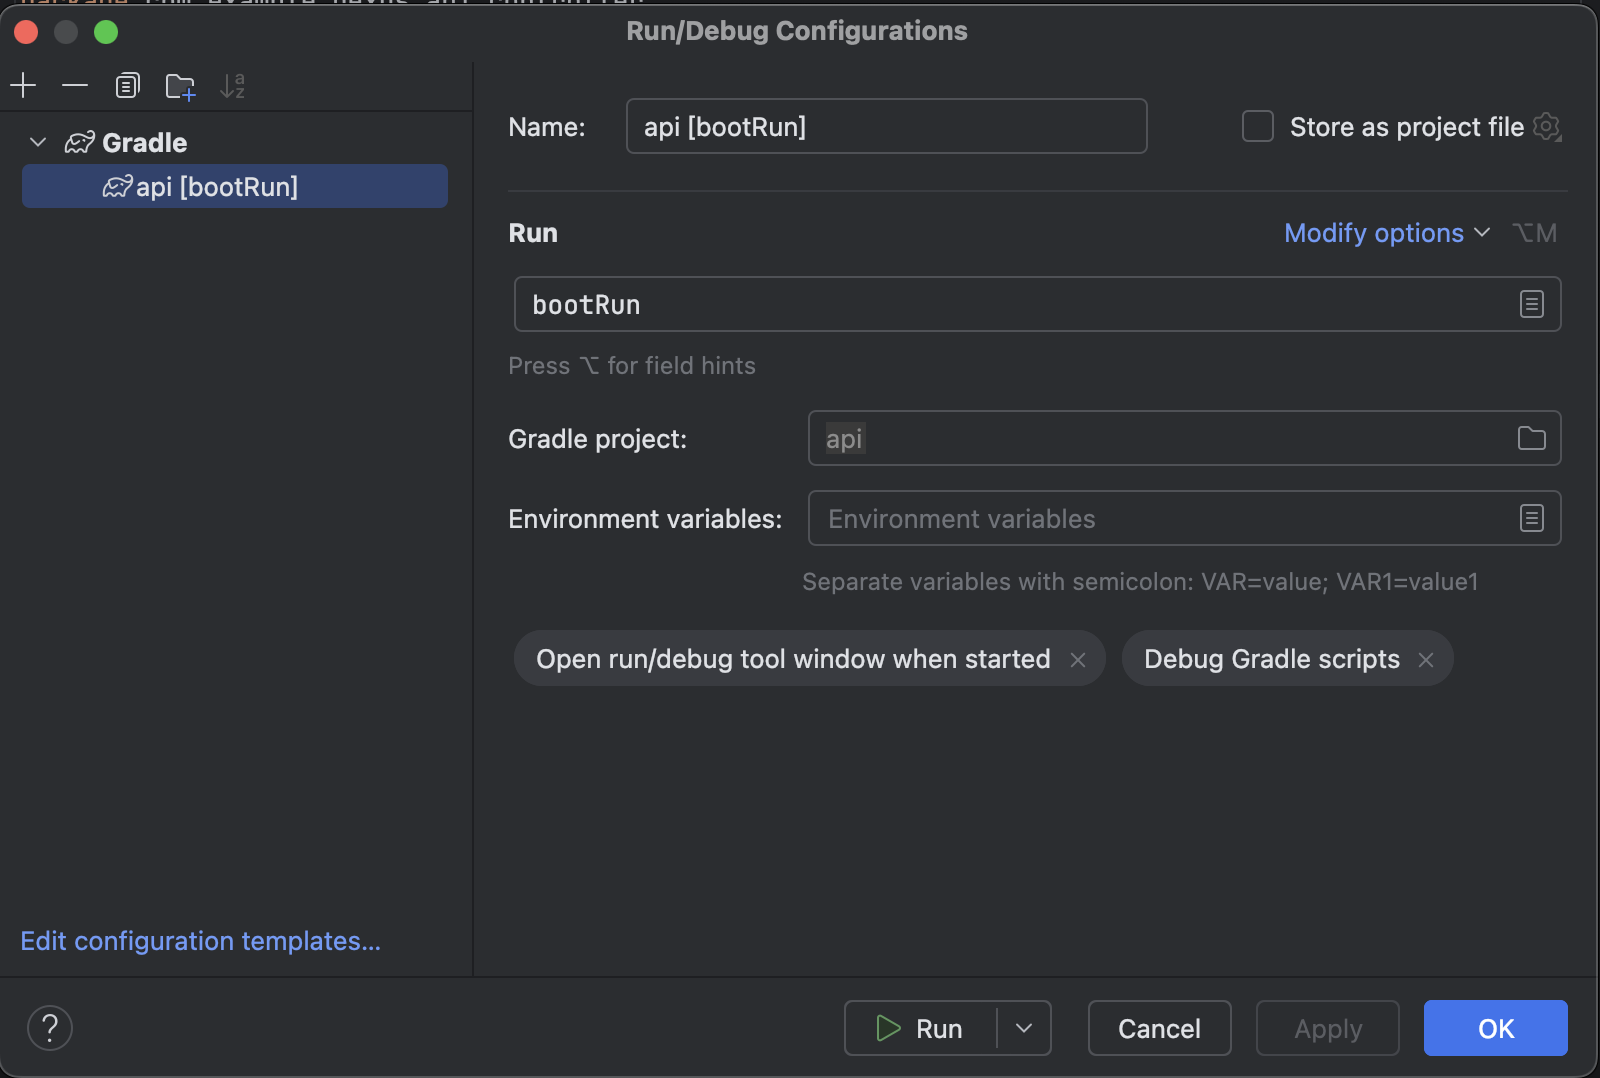Open help with question mark button
Image resolution: width=1600 pixels, height=1078 pixels.
pos(50,1028)
